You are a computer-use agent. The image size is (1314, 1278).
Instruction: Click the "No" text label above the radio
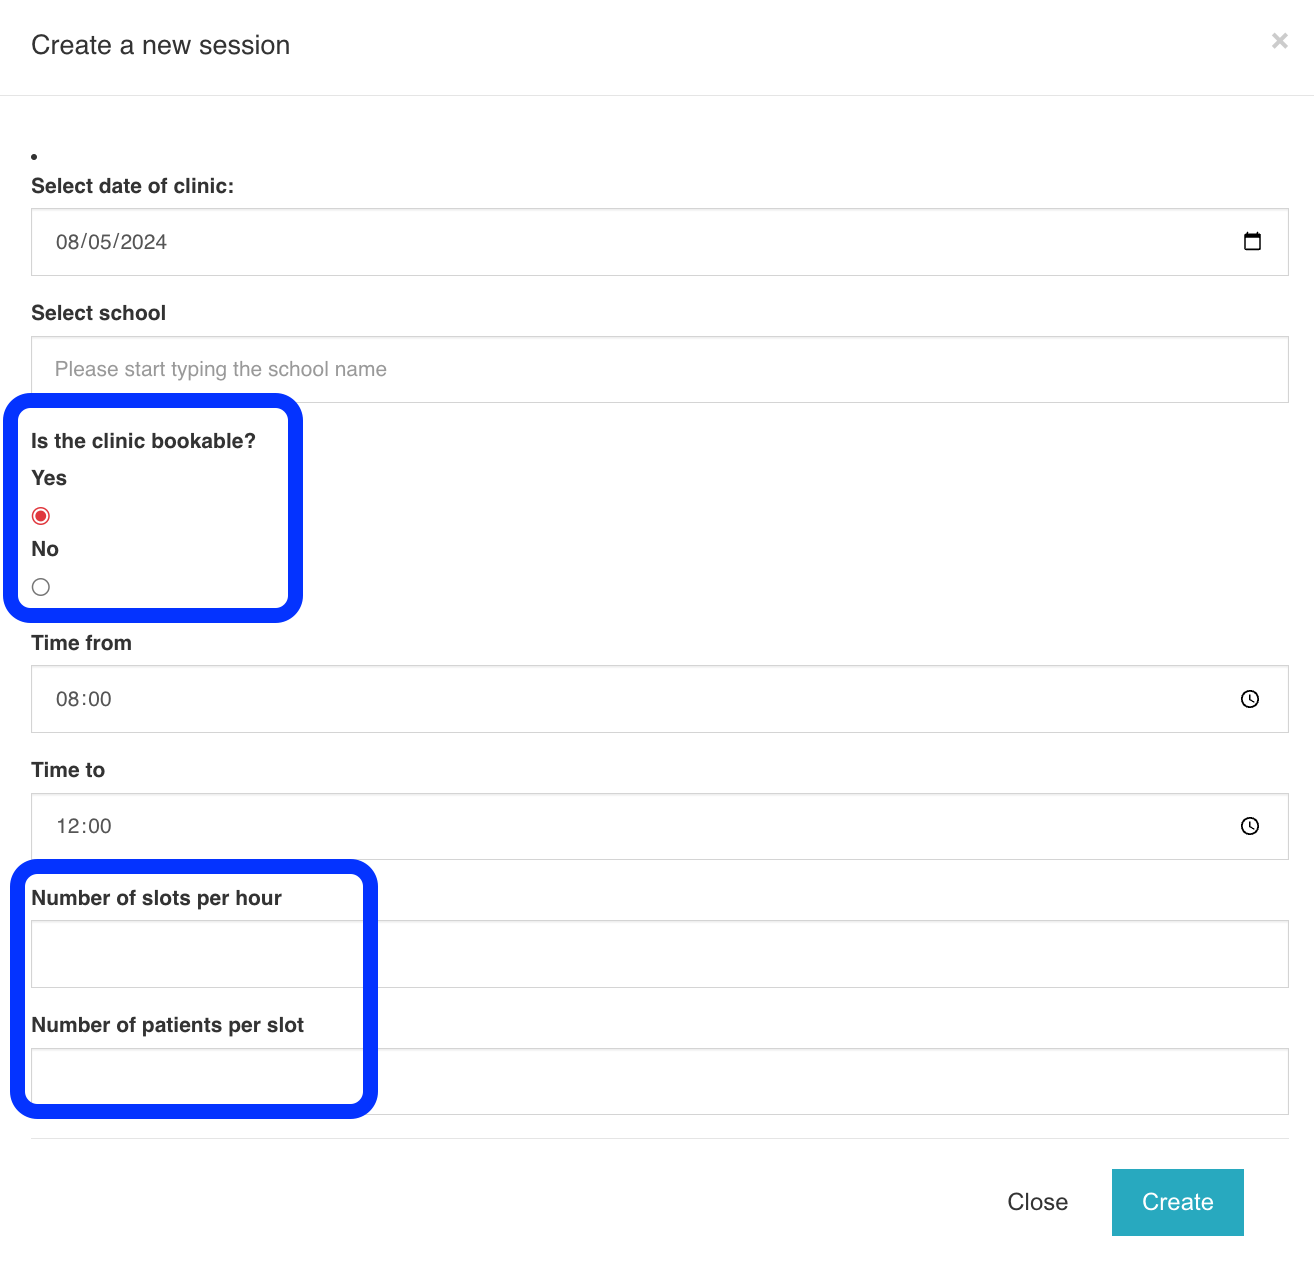[45, 549]
